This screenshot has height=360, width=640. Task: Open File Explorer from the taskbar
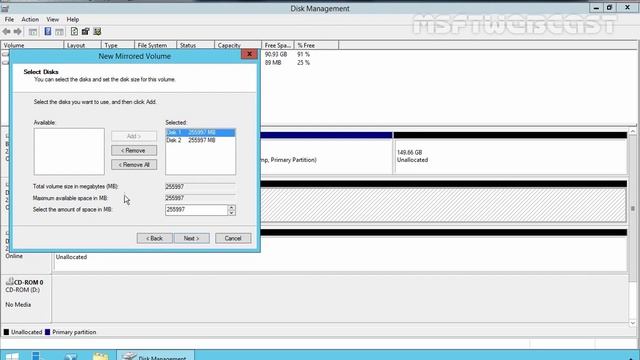point(100,356)
